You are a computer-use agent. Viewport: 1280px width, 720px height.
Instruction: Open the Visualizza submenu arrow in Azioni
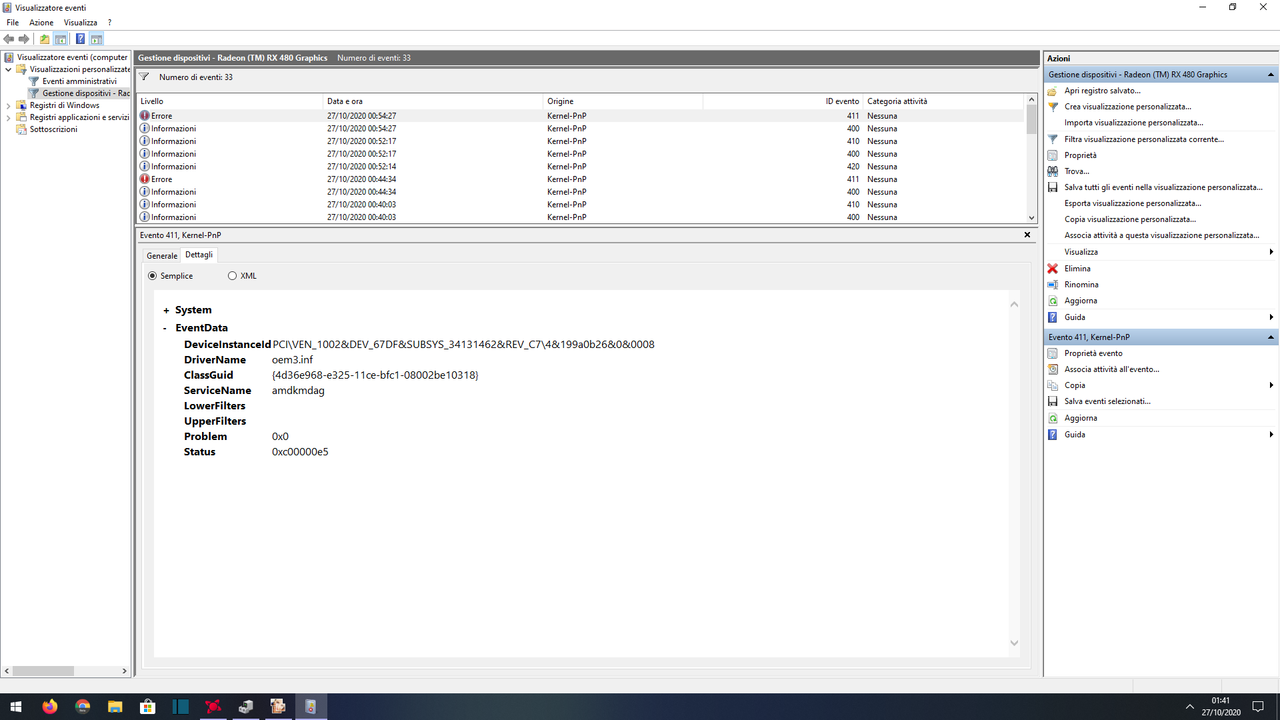(x=1271, y=252)
